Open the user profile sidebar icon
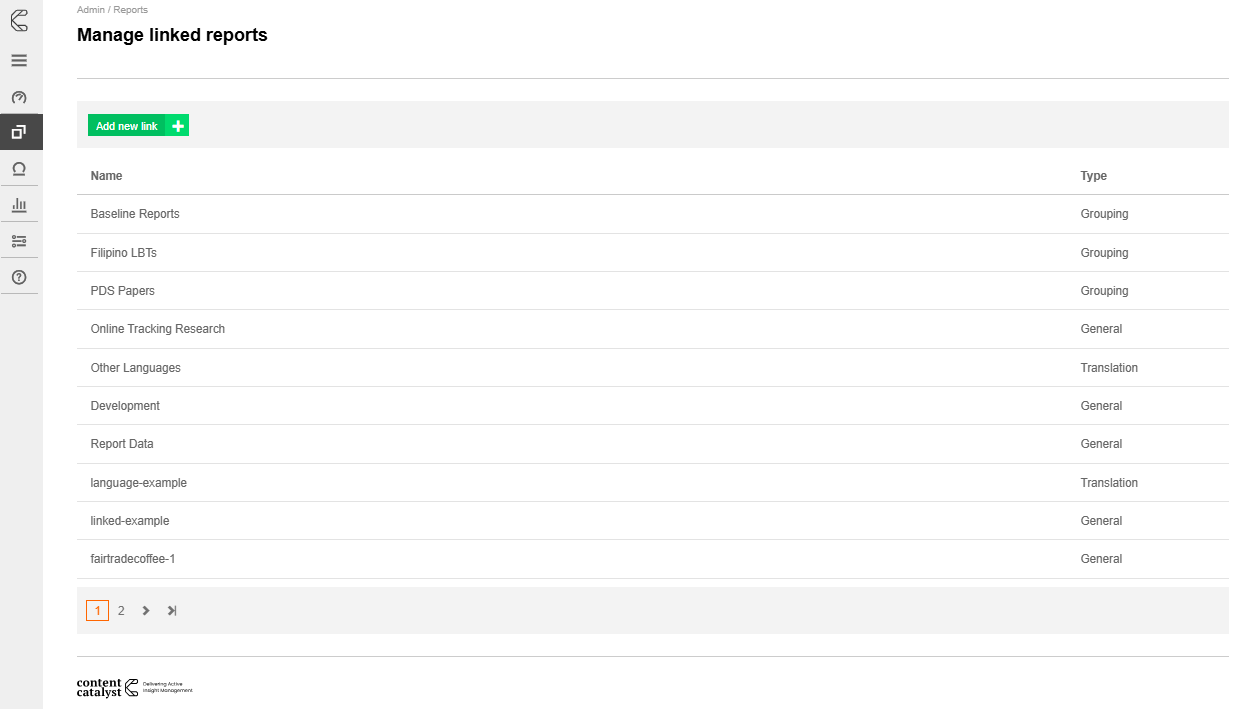 (19, 168)
